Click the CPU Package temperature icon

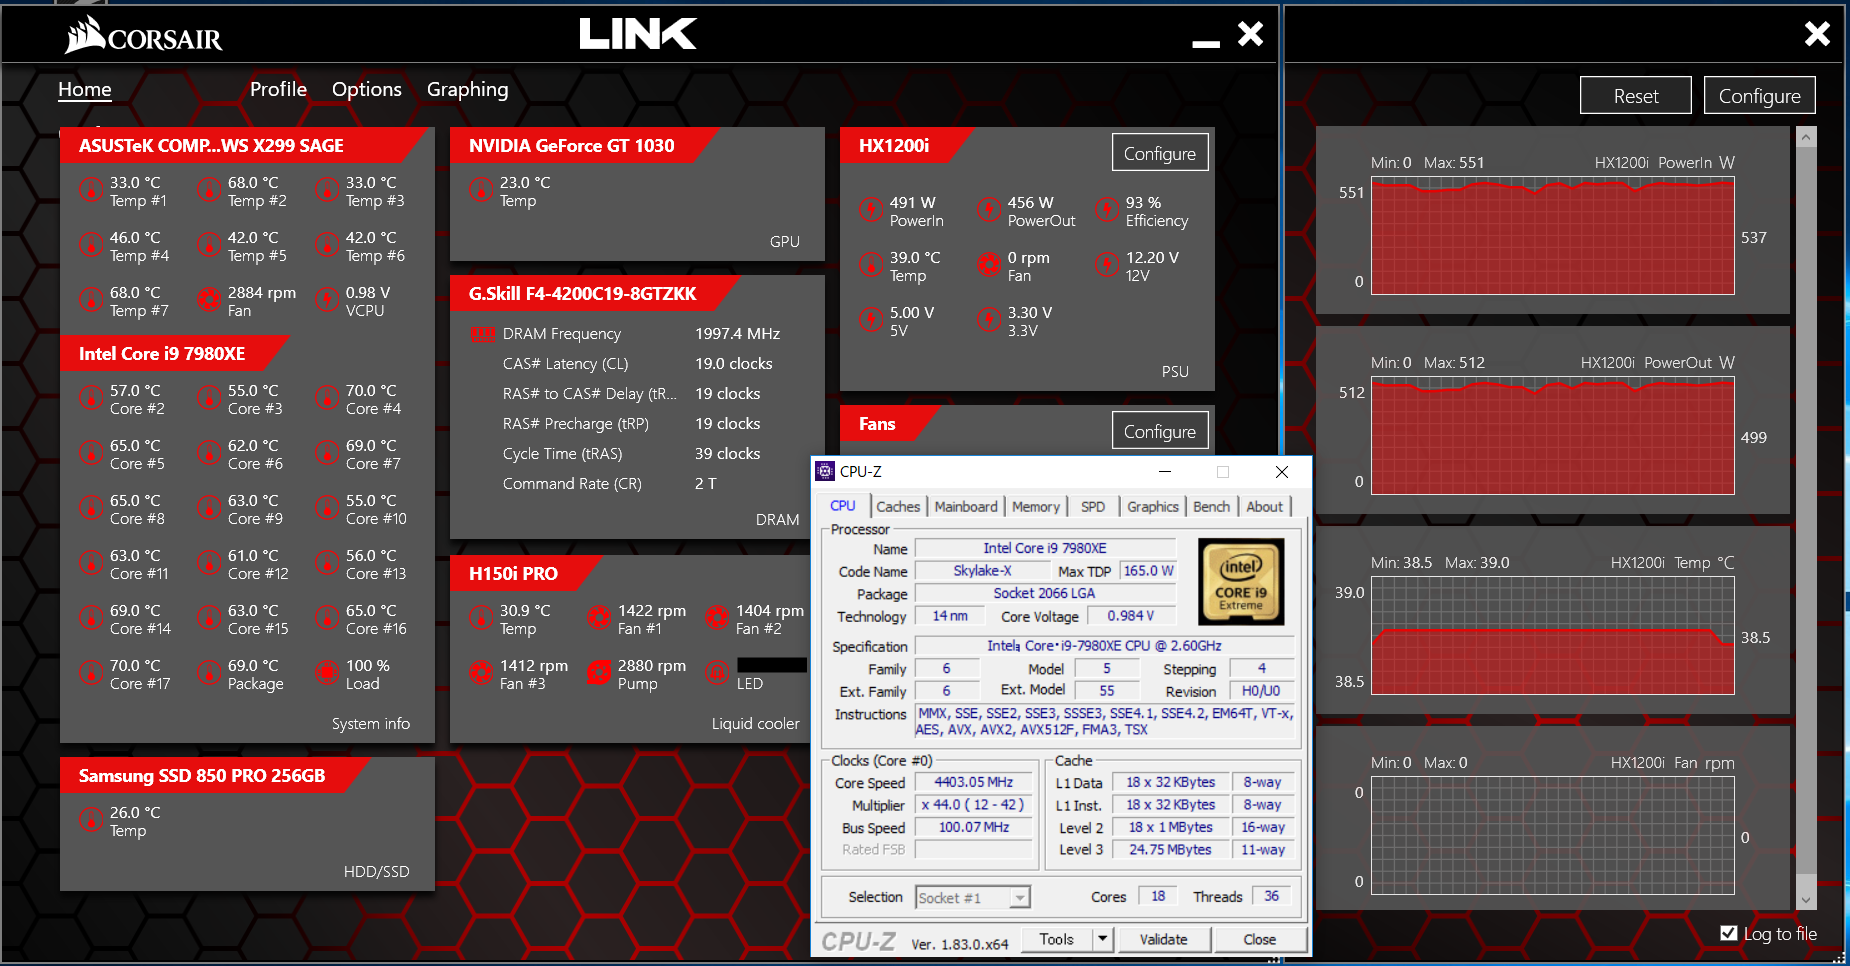(209, 673)
